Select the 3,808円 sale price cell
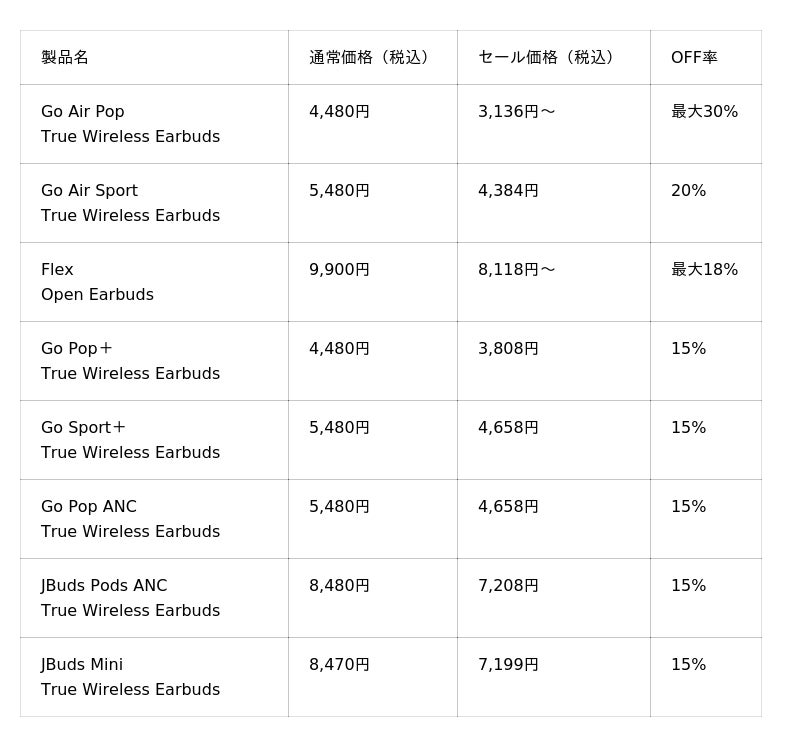Image resolution: width=800 pixels, height=747 pixels. 508,349
